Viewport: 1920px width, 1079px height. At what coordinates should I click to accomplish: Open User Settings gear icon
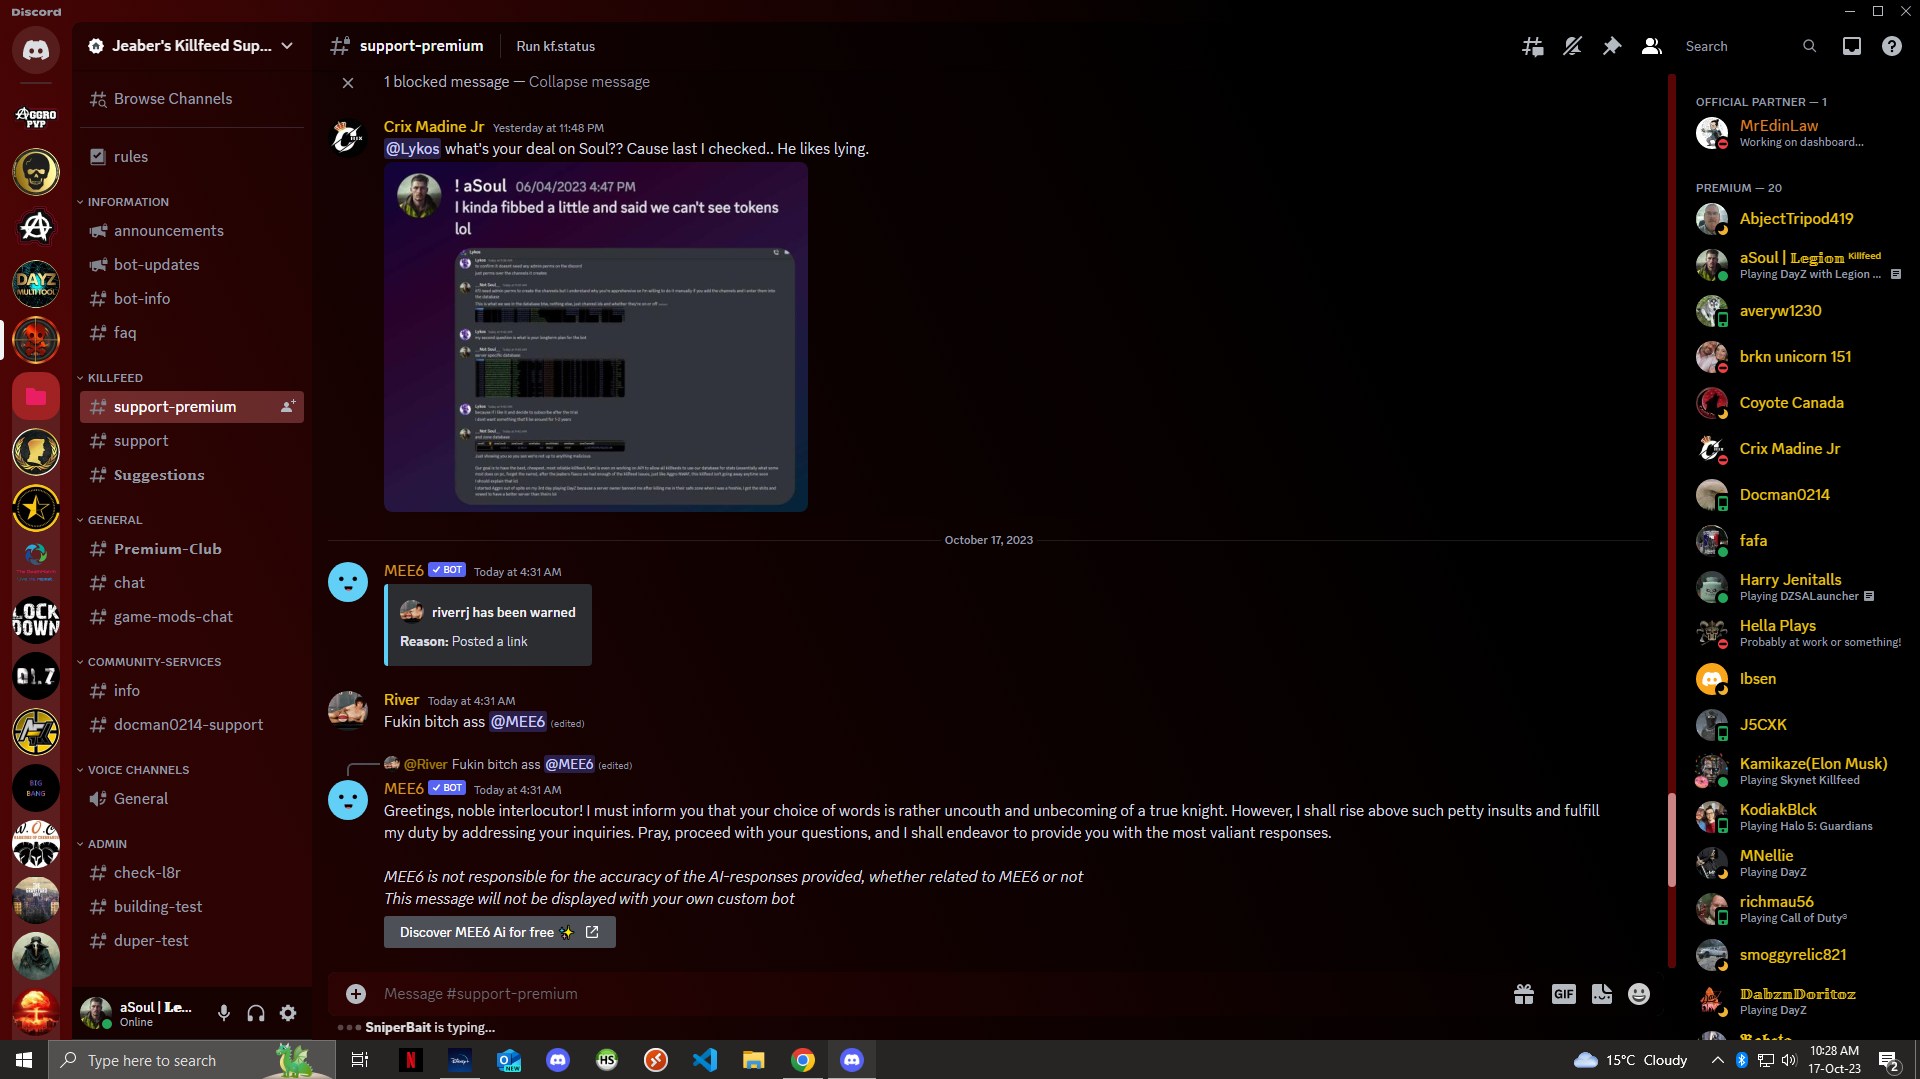pyautogui.click(x=288, y=1013)
